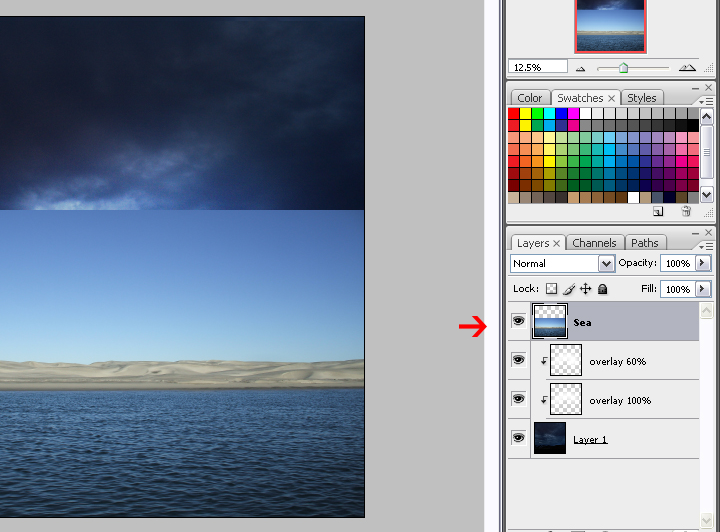The width and height of the screenshot is (720, 532).
Task: Click the lock position move icon
Action: pyautogui.click(x=586, y=289)
